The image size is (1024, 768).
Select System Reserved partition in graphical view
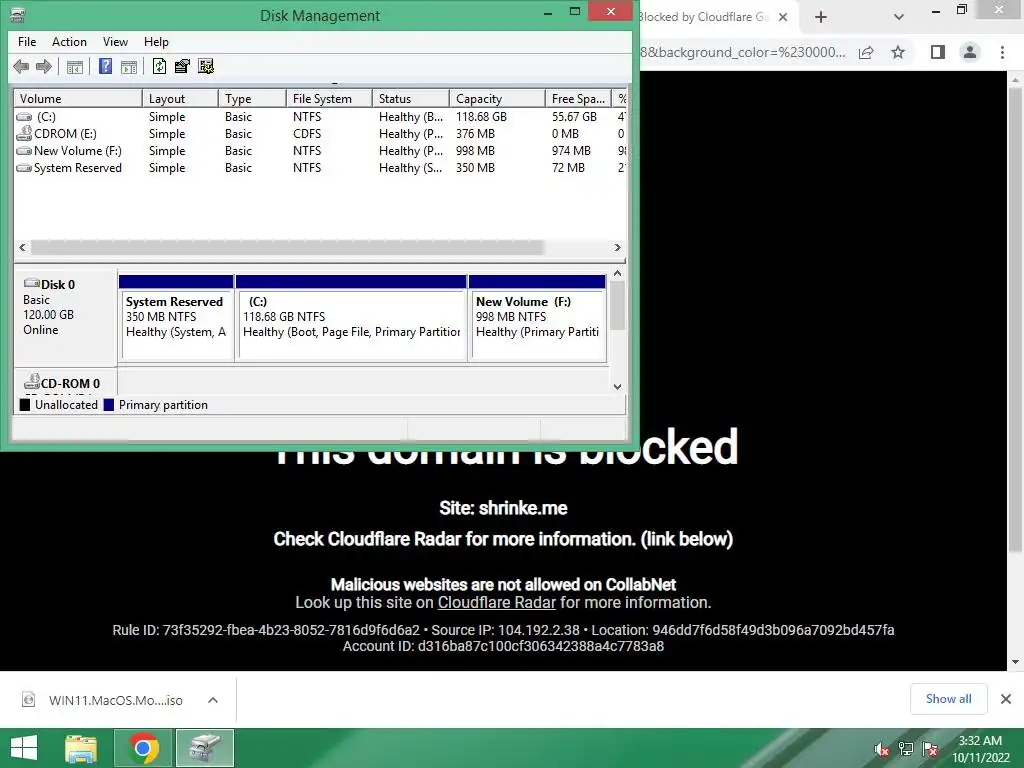tap(176, 318)
